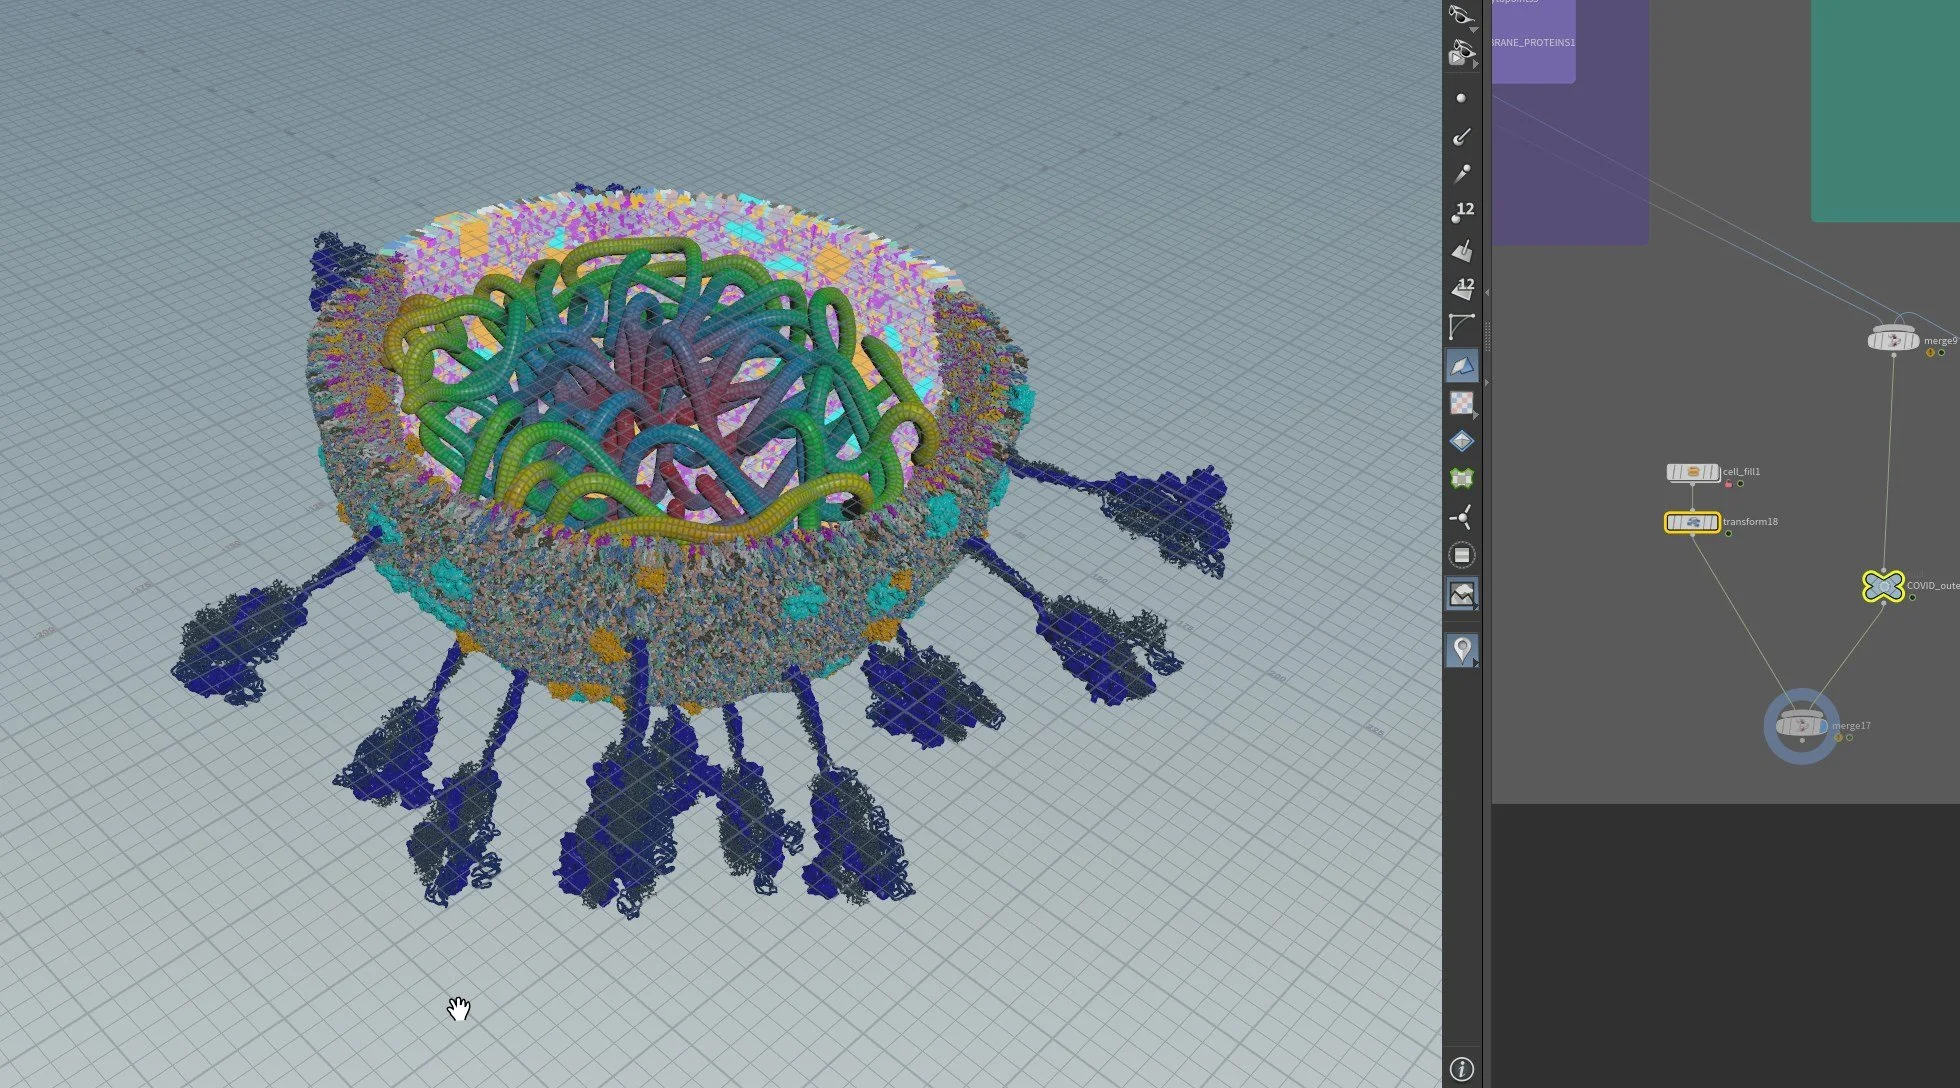
Task: Click the glasses icon with play badge
Action: (x=1462, y=53)
